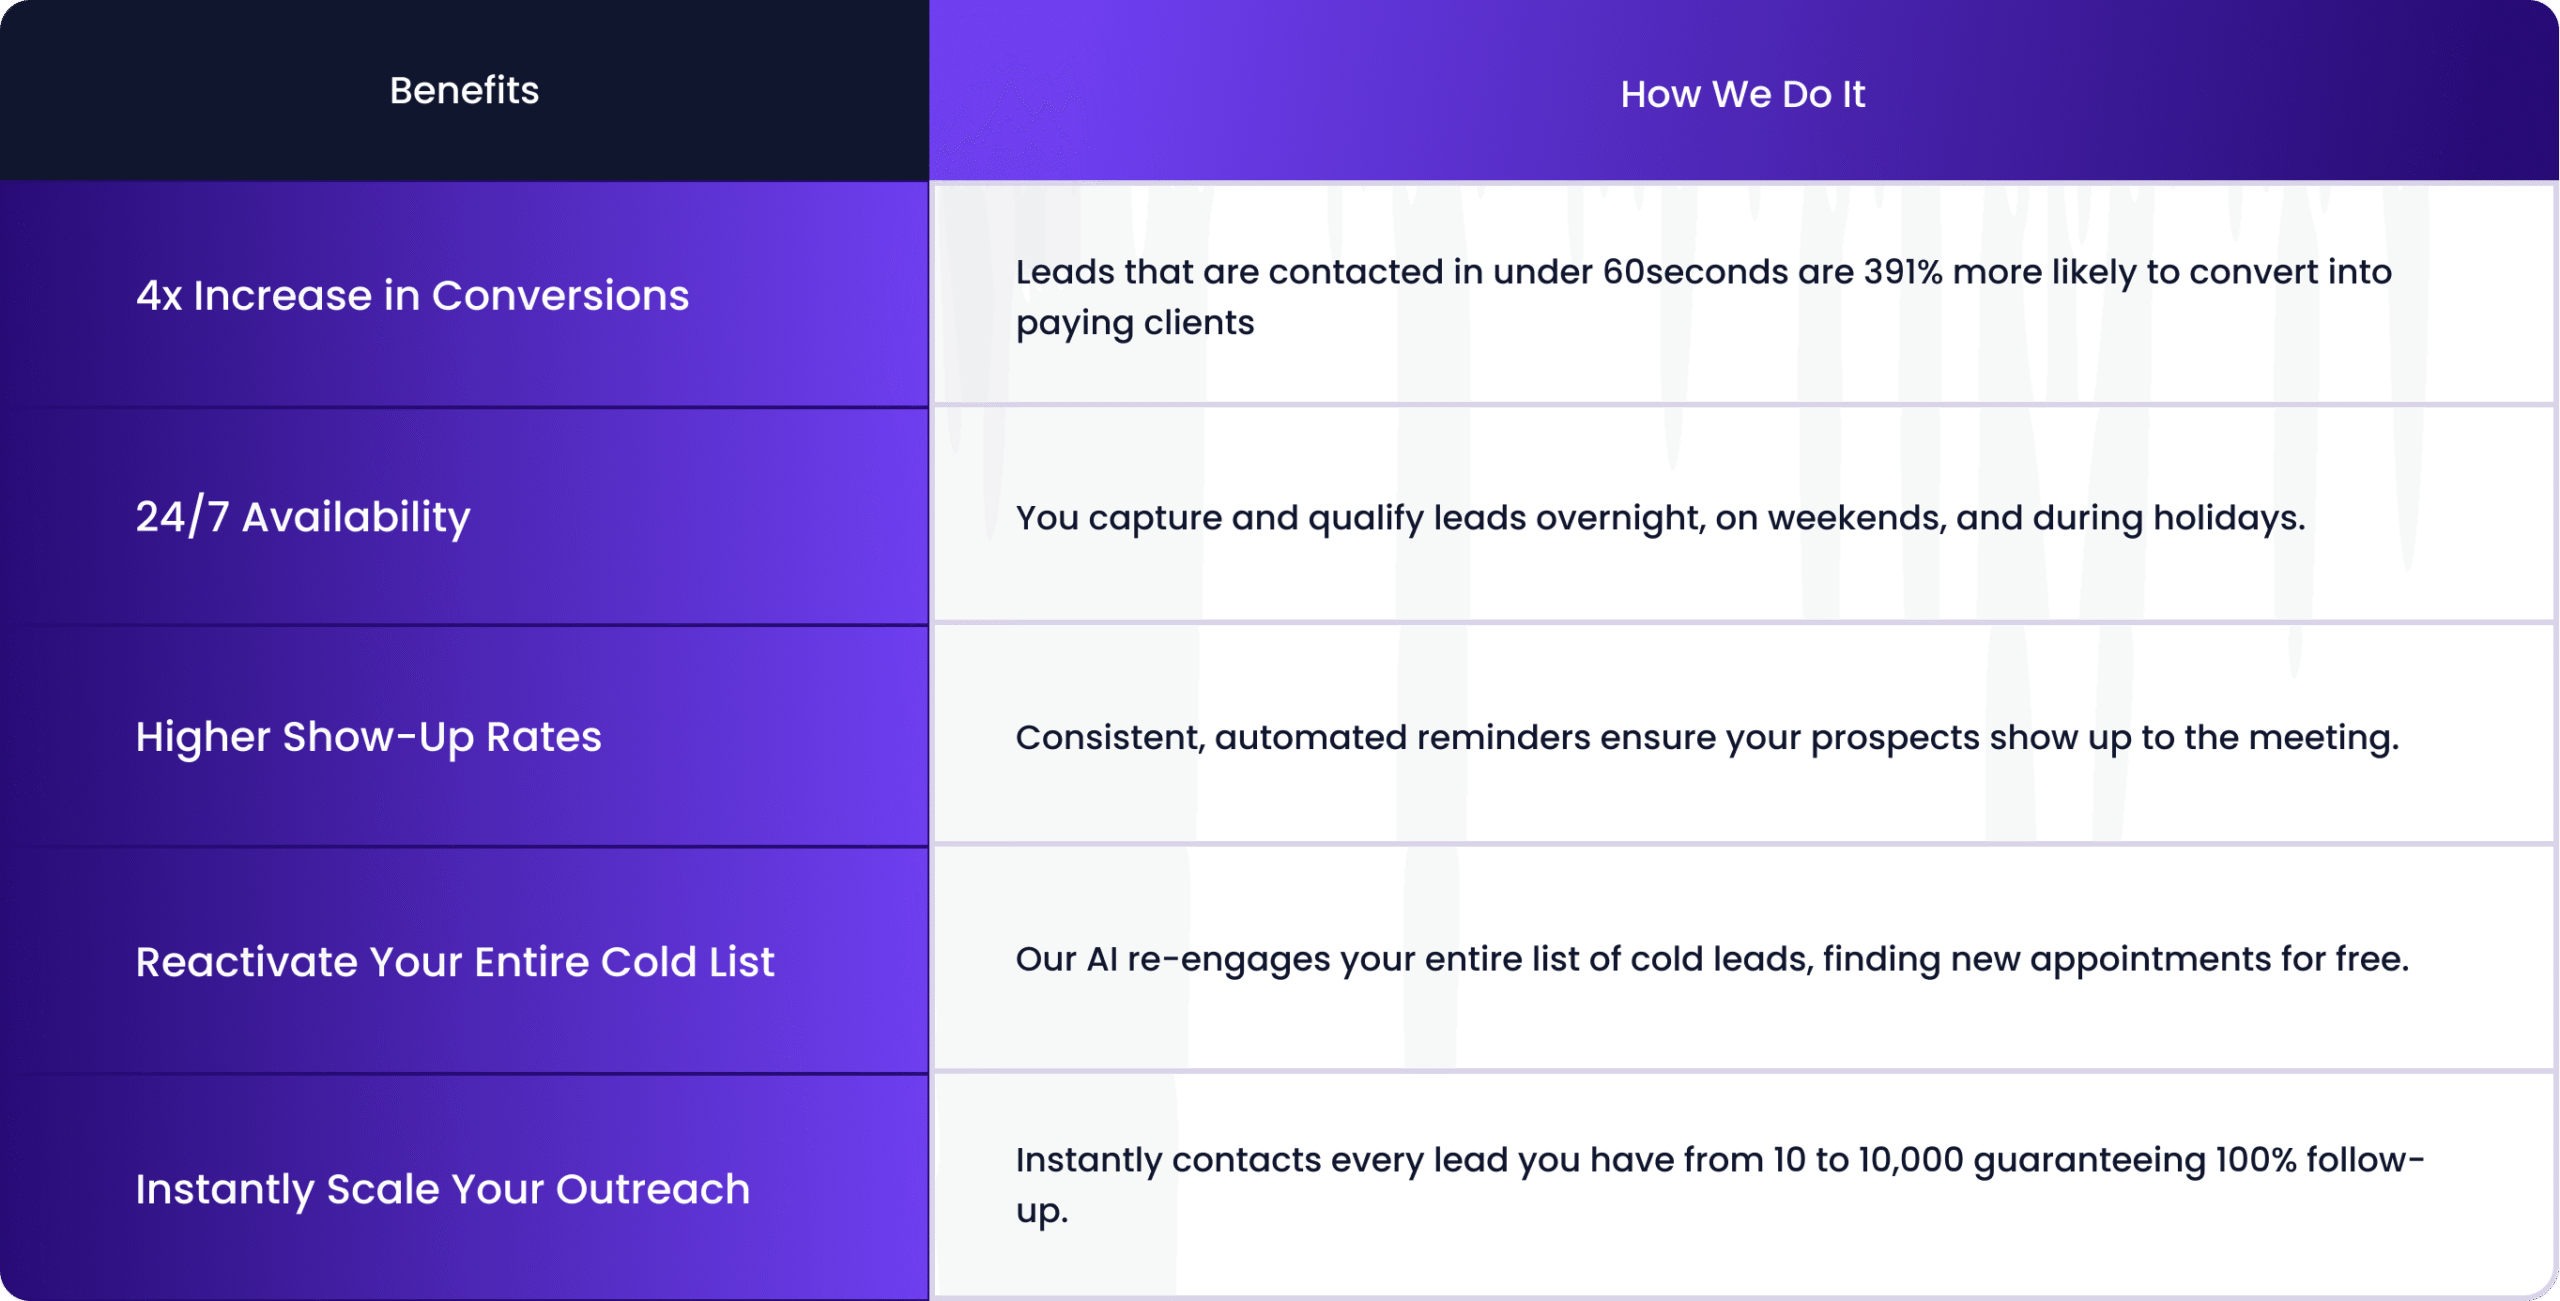This screenshot has width=2560, height=1301.
Task: Click the AI re-engages cold leads description
Action: point(1711,959)
